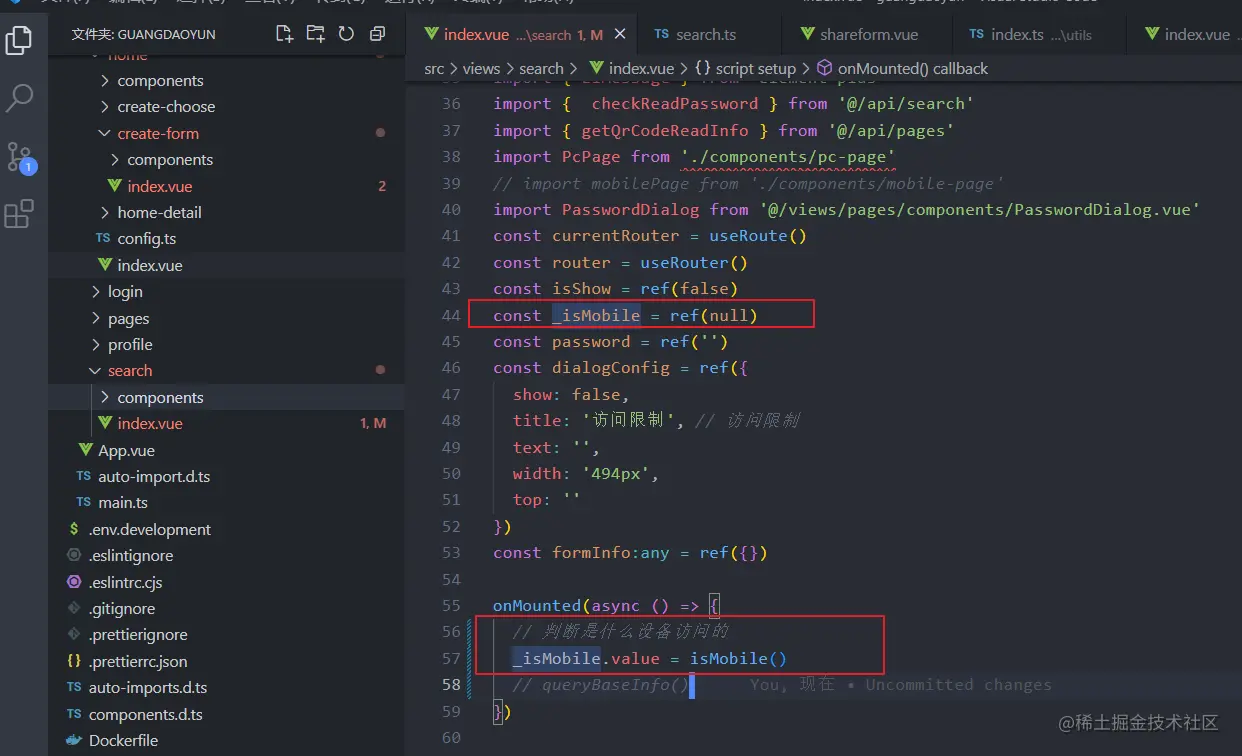Open the .gitignore file
Screen dimensions: 1242x756
tap(121, 609)
